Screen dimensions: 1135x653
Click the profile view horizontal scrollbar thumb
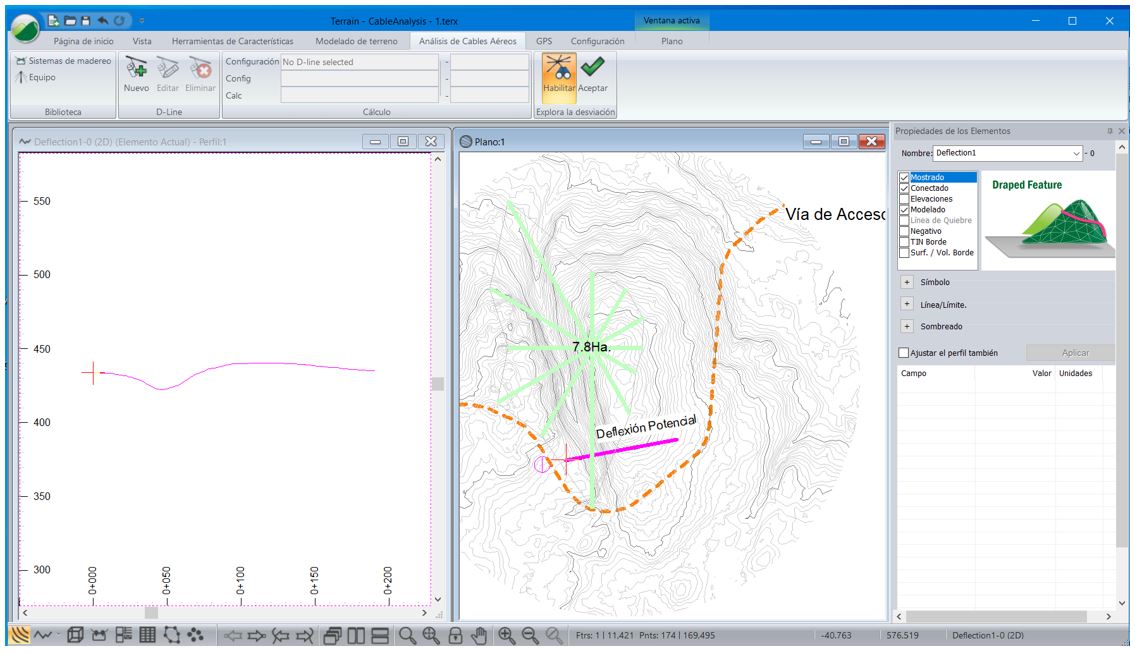pos(151,612)
